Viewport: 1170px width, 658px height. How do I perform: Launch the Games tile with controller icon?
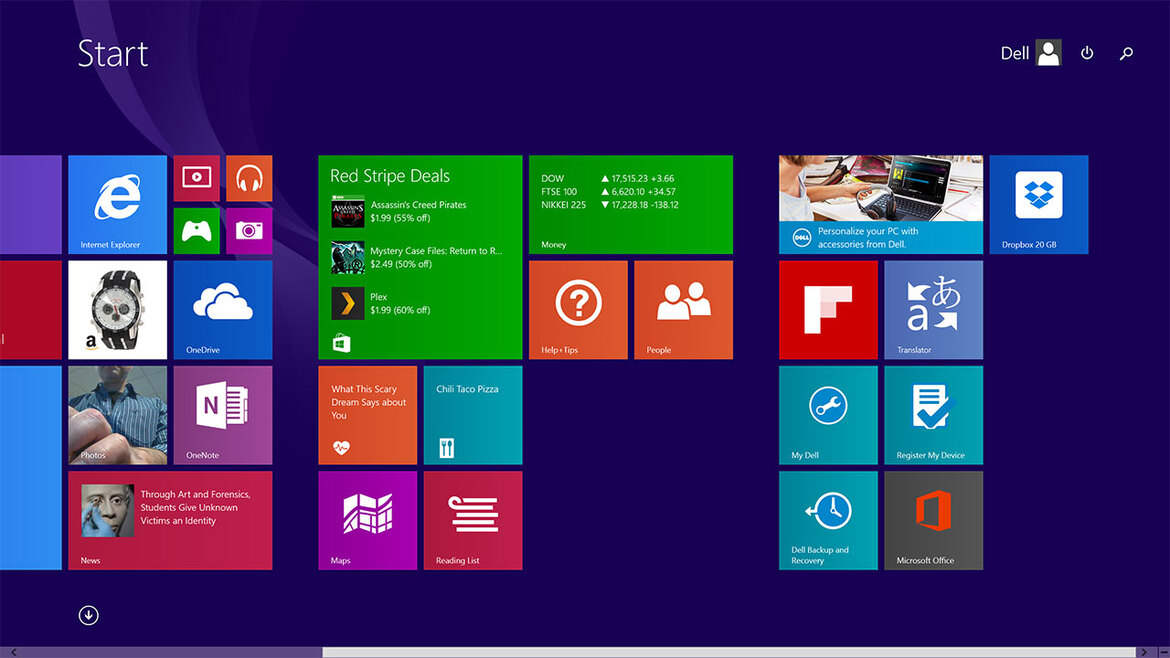coord(196,231)
